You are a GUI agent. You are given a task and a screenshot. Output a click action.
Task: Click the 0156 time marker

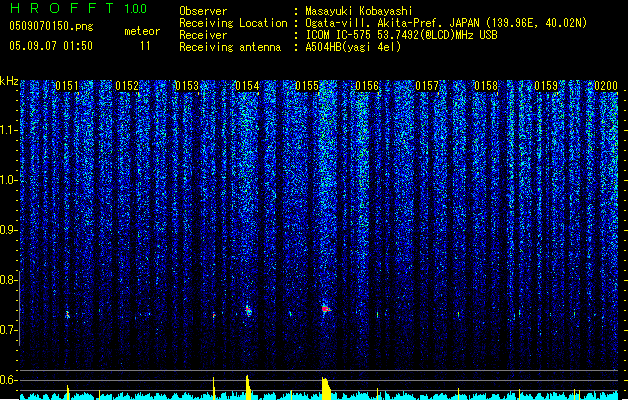[367, 86]
